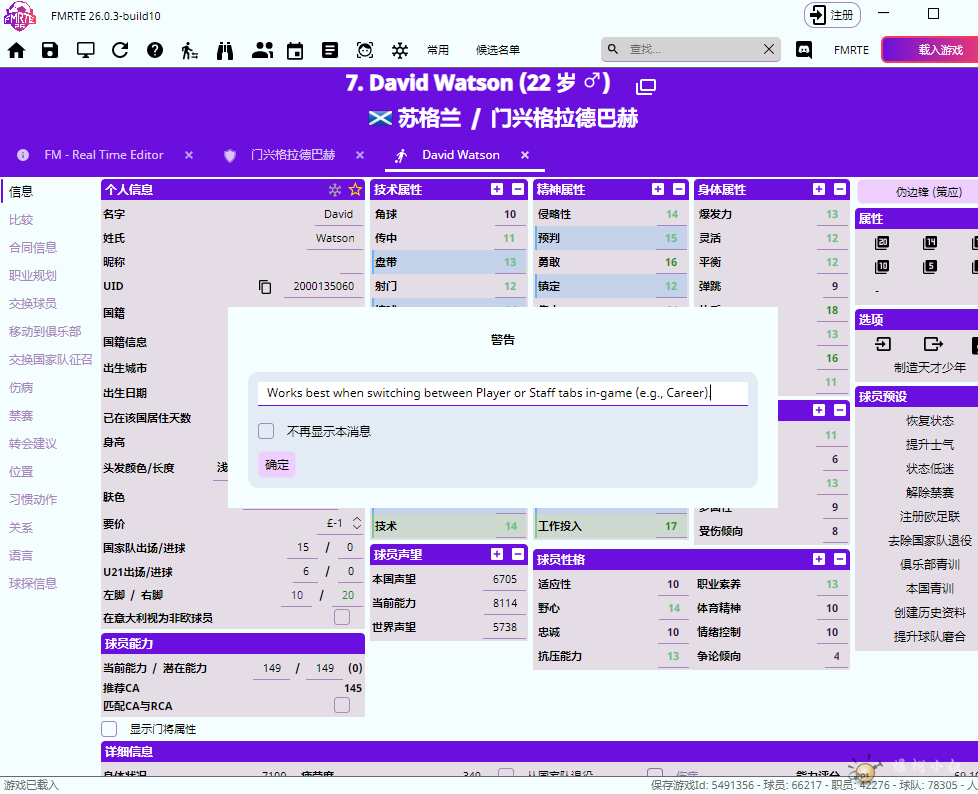Open the Discord icon link
978x794 pixels.
click(803, 50)
